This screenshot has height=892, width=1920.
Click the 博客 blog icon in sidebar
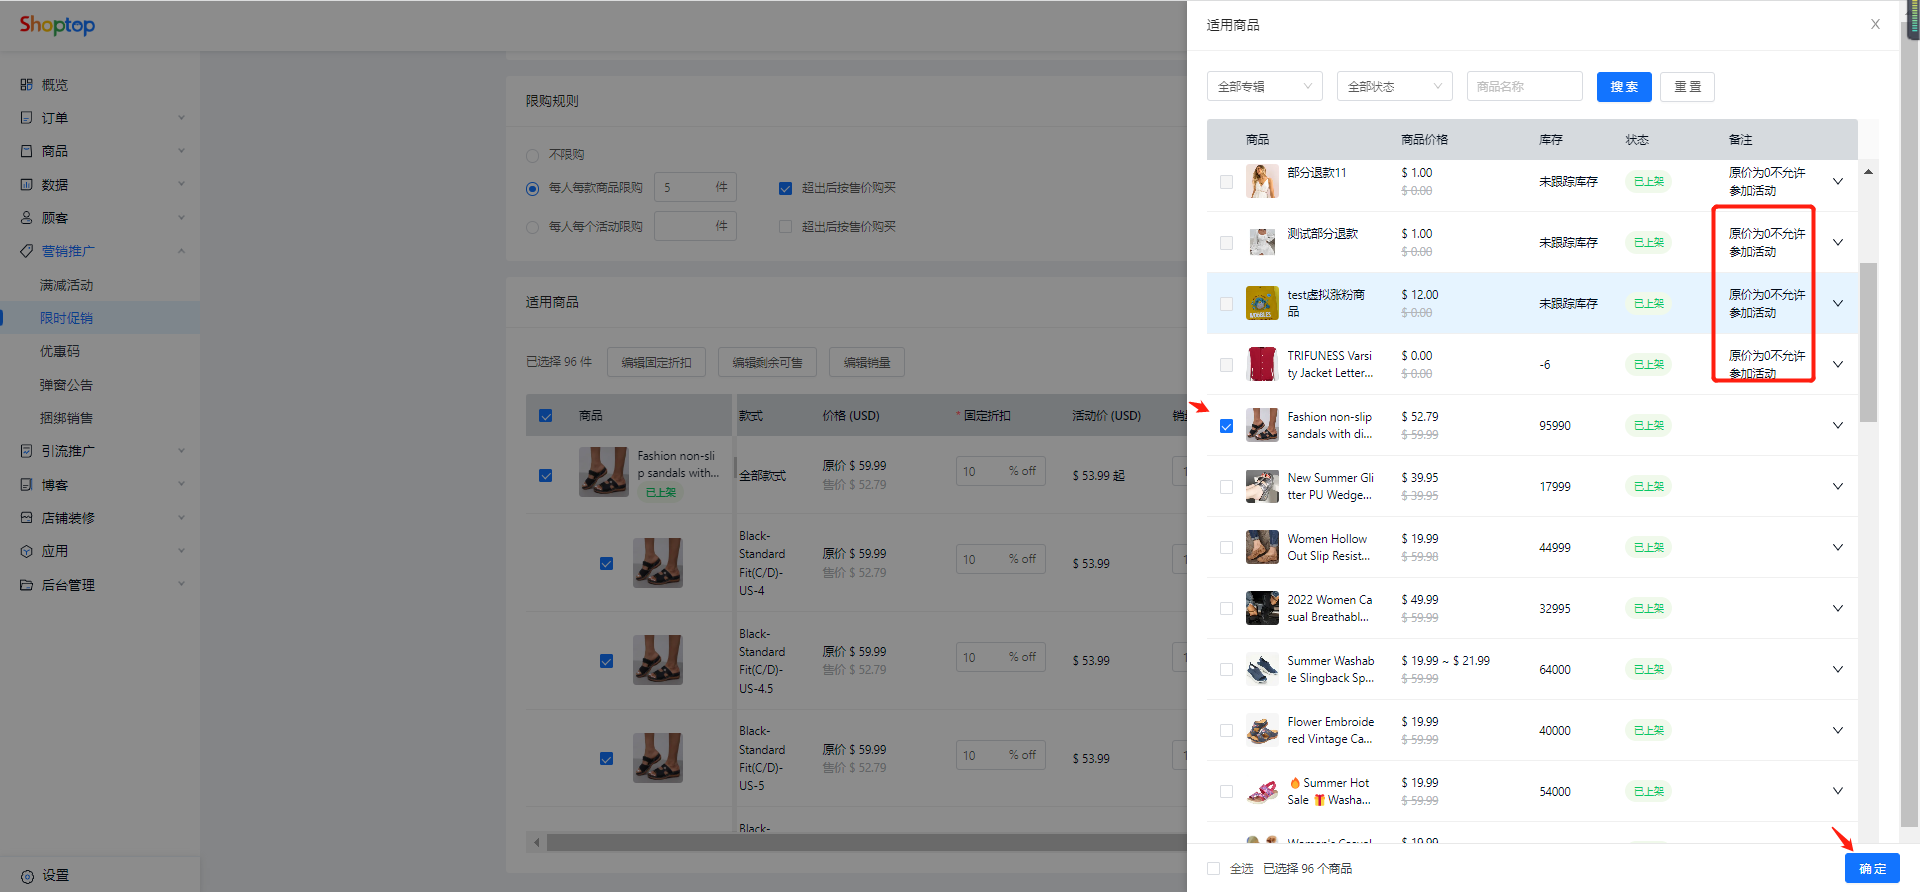(x=27, y=485)
